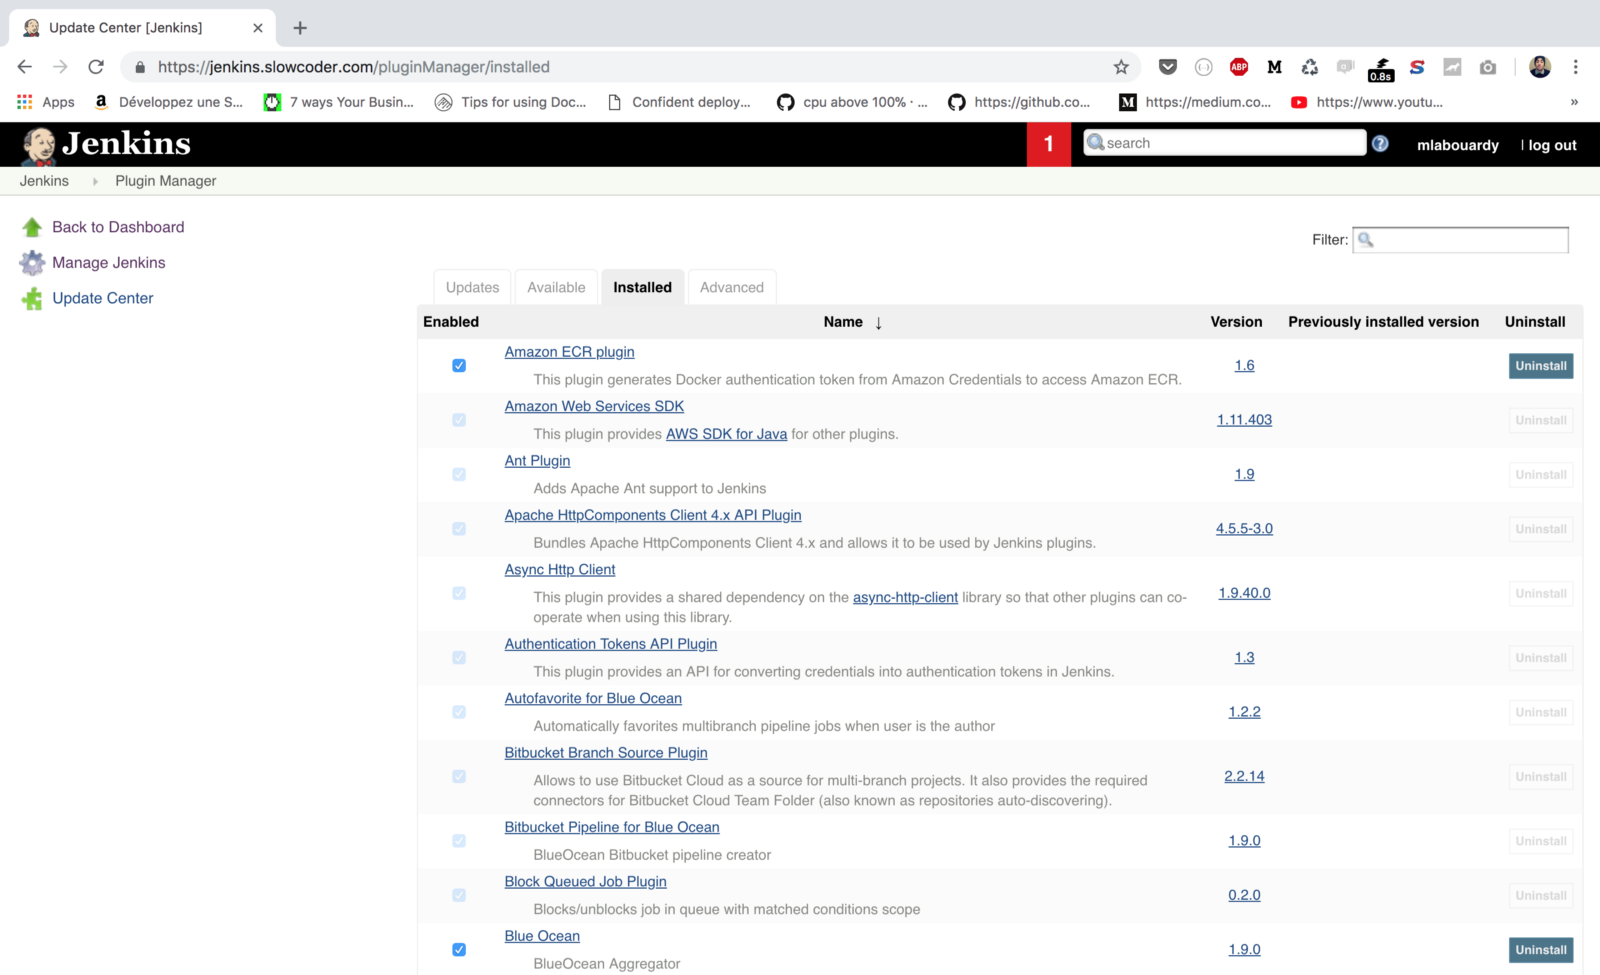Sort plugins by the Name column arrow
1600x975 pixels.
tap(878, 323)
